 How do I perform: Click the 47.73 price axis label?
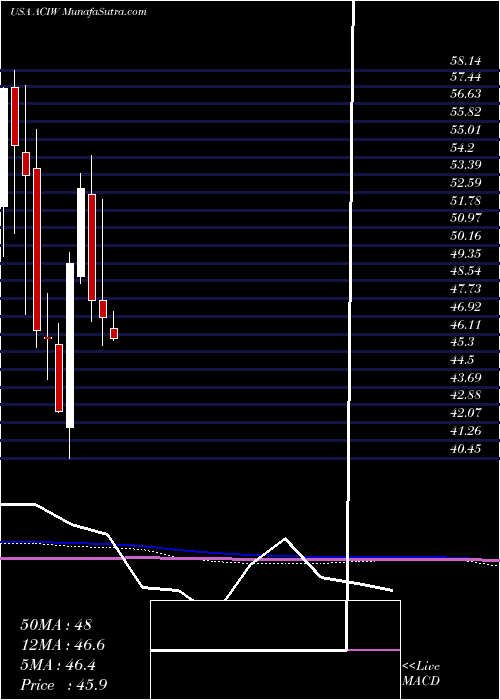(x=466, y=289)
